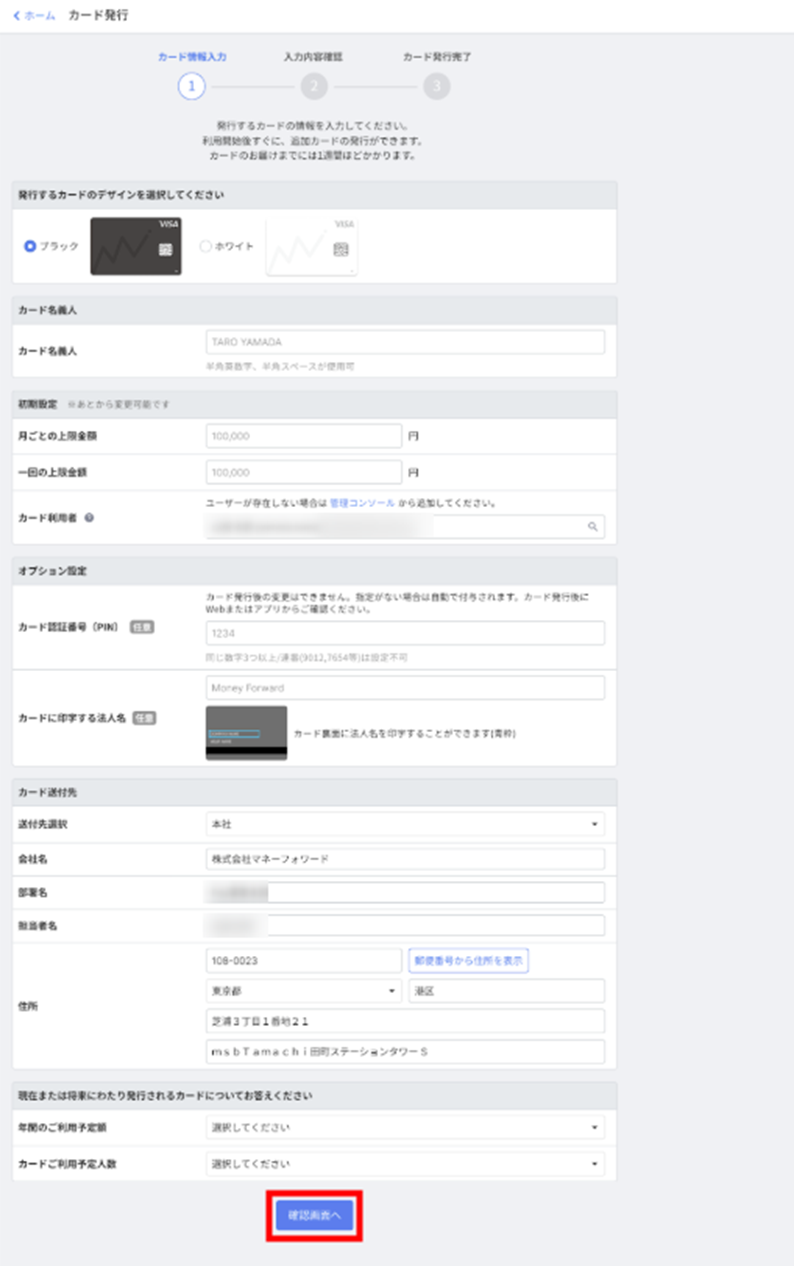Open the 送付先選択 dropdown
Viewport: 794px width, 1266px height.
pyautogui.click(x=404, y=825)
